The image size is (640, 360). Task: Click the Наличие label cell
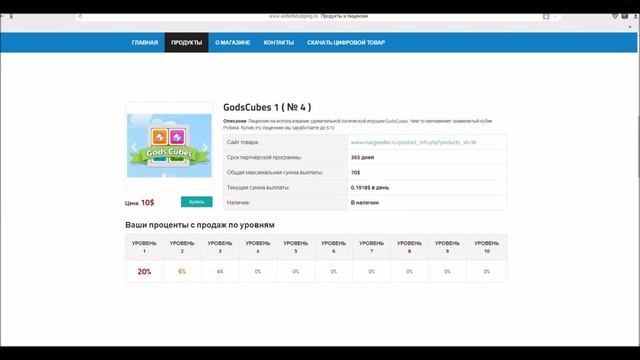pos(285,202)
